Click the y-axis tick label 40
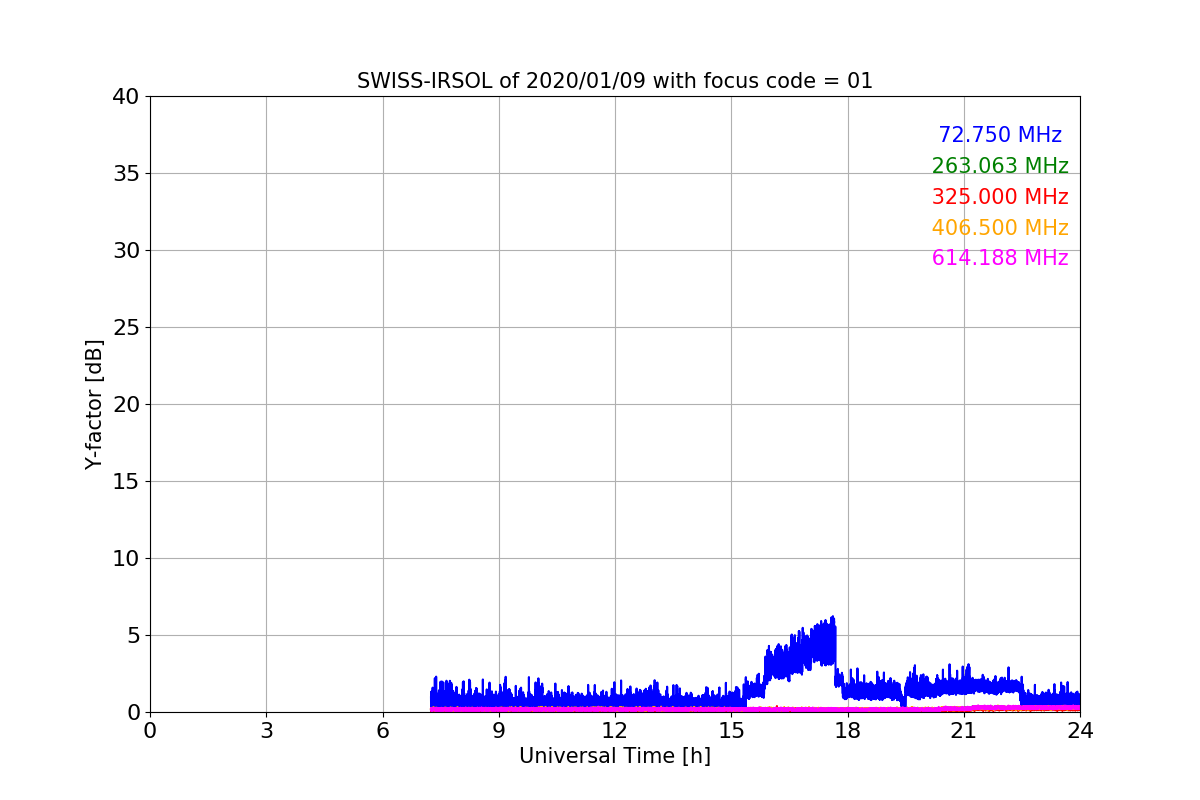This screenshot has width=1200, height=800. (x=126, y=97)
